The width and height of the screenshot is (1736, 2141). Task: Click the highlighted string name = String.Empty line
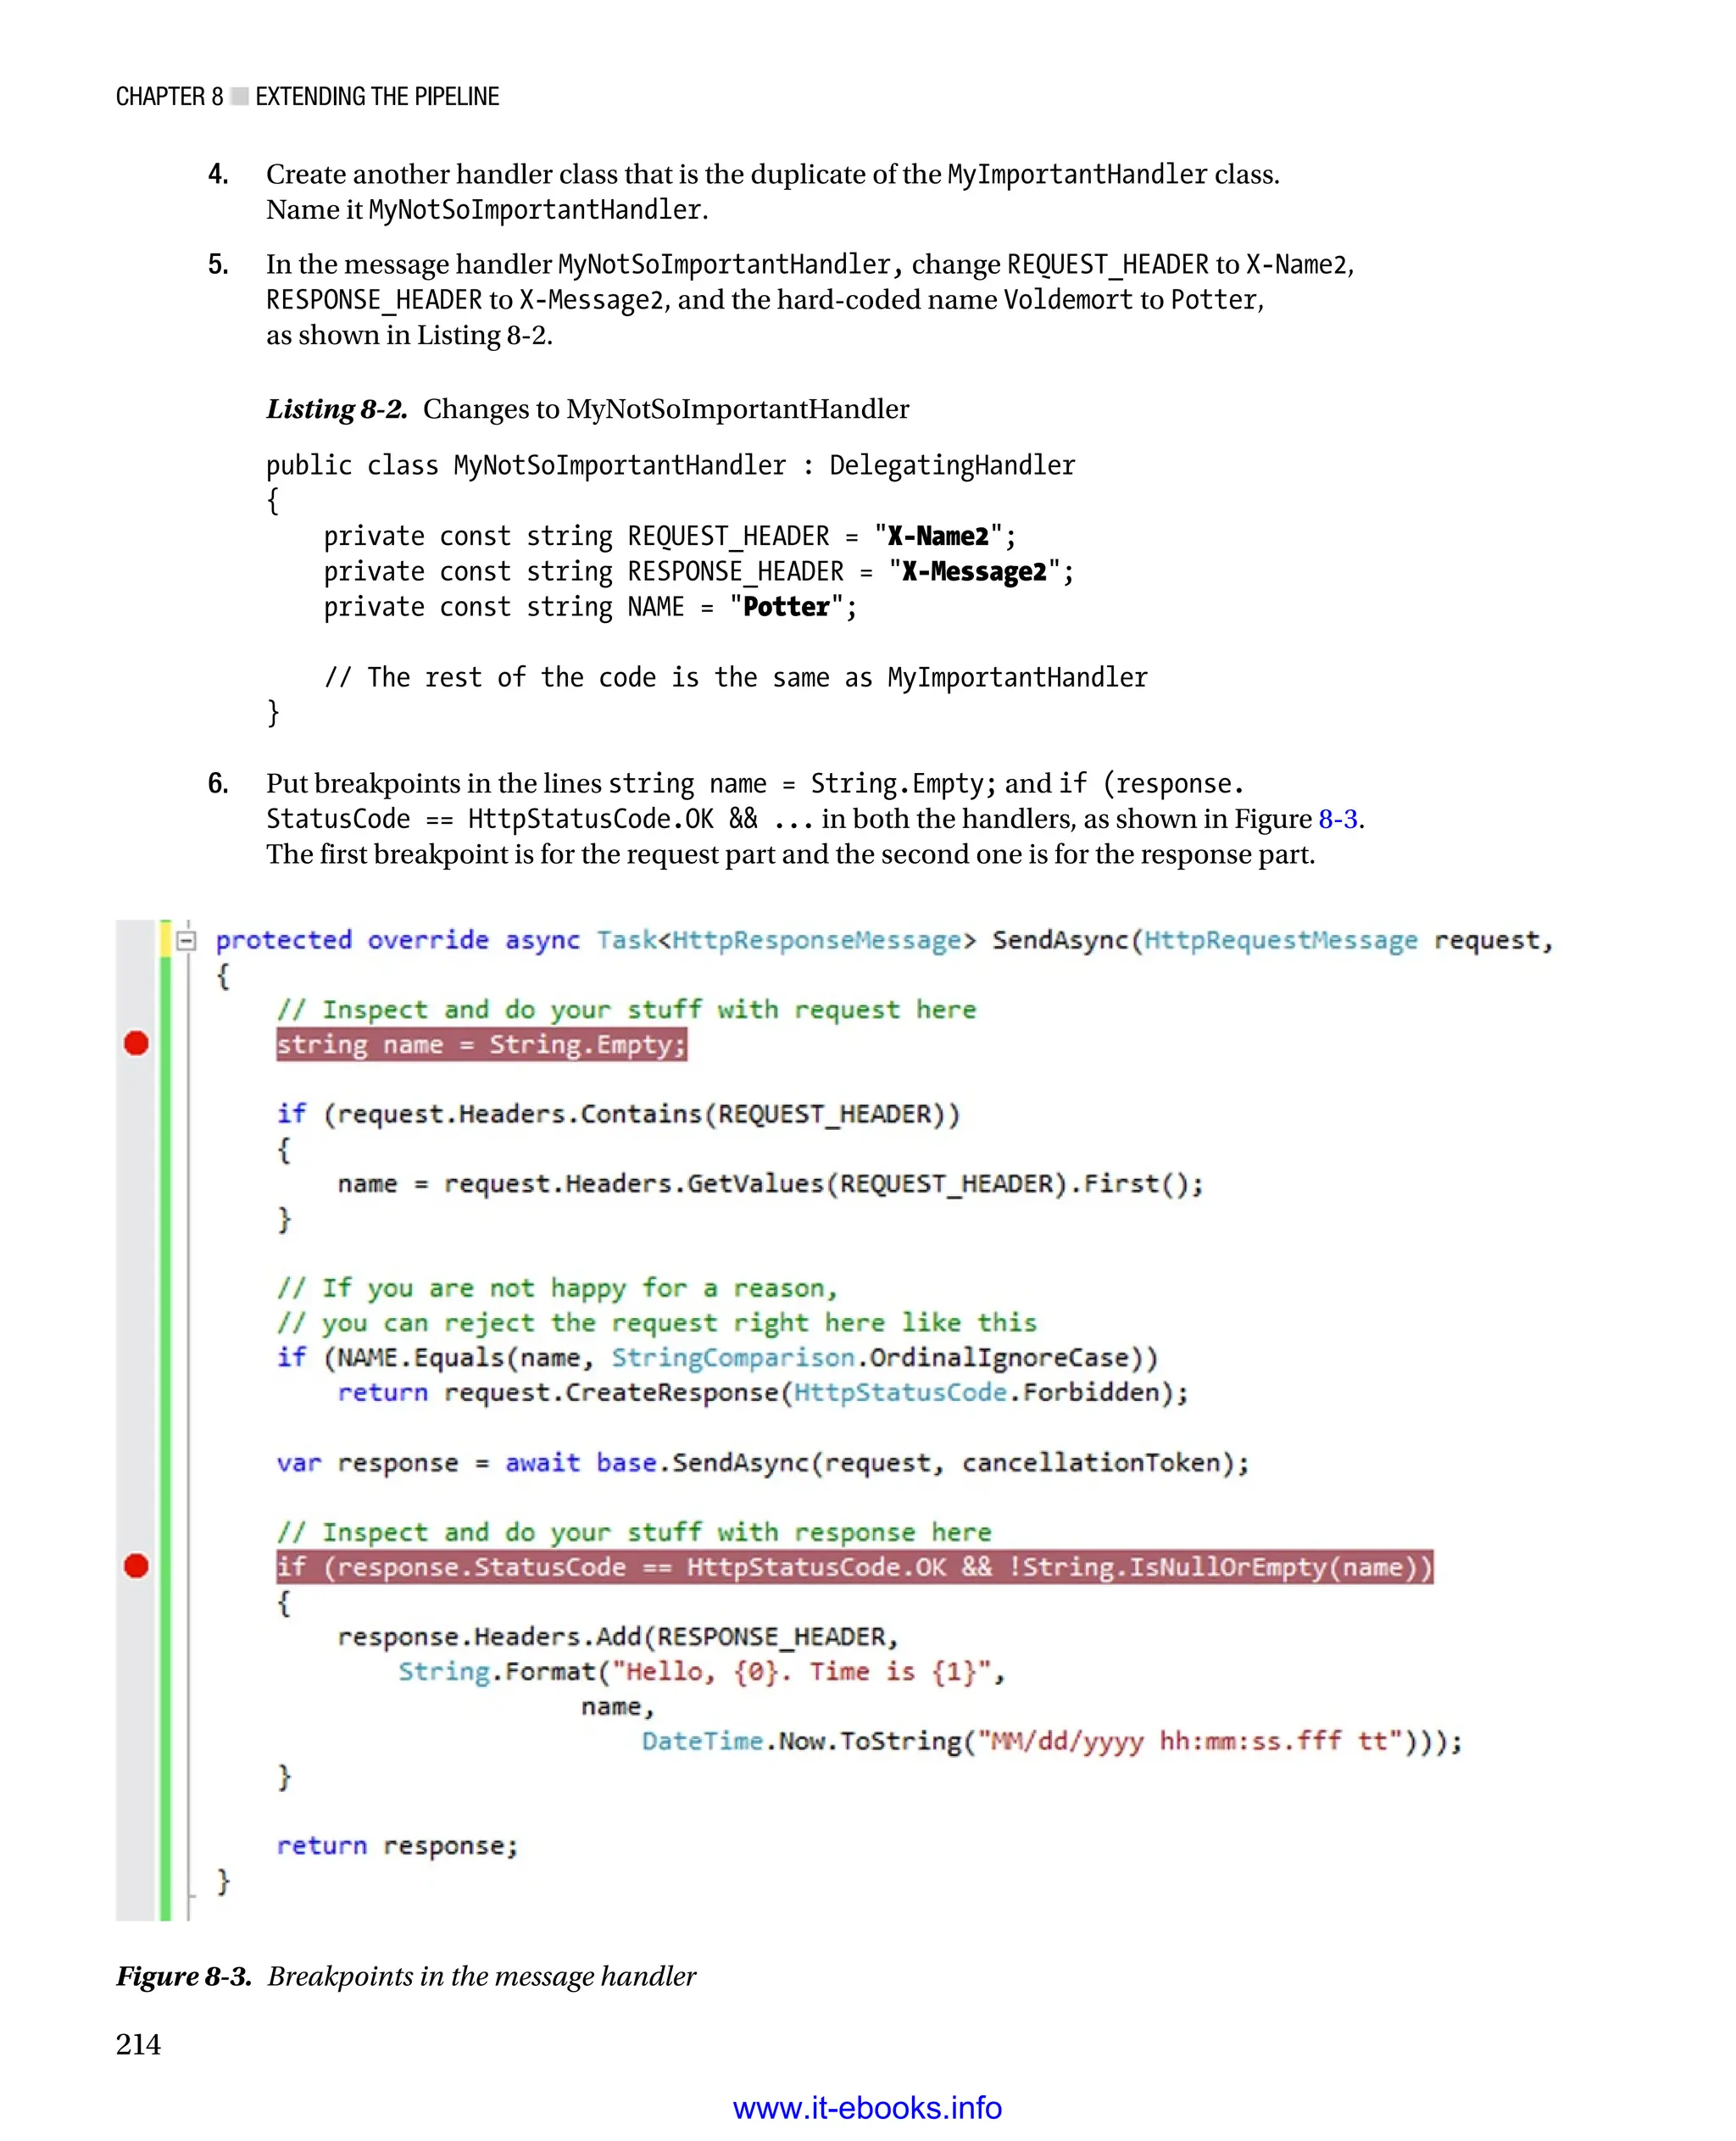tap(481, 1044)
